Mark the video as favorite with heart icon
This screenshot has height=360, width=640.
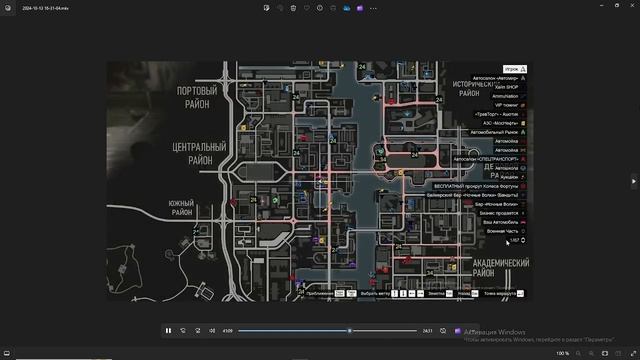(307, 8)
